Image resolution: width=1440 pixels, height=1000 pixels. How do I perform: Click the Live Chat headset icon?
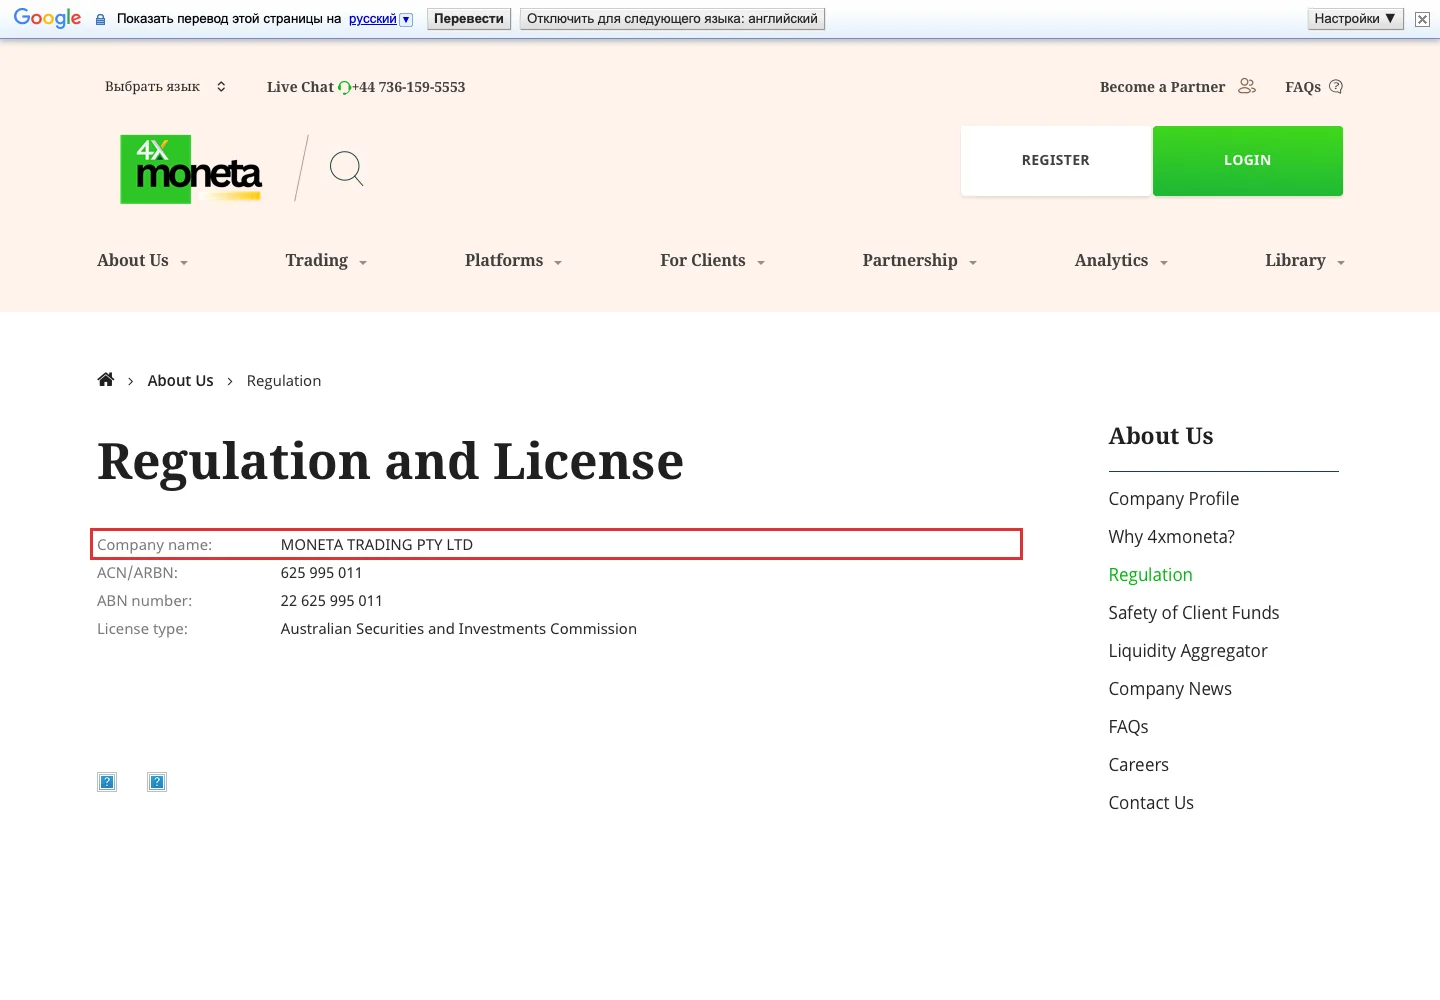[344, 88]
